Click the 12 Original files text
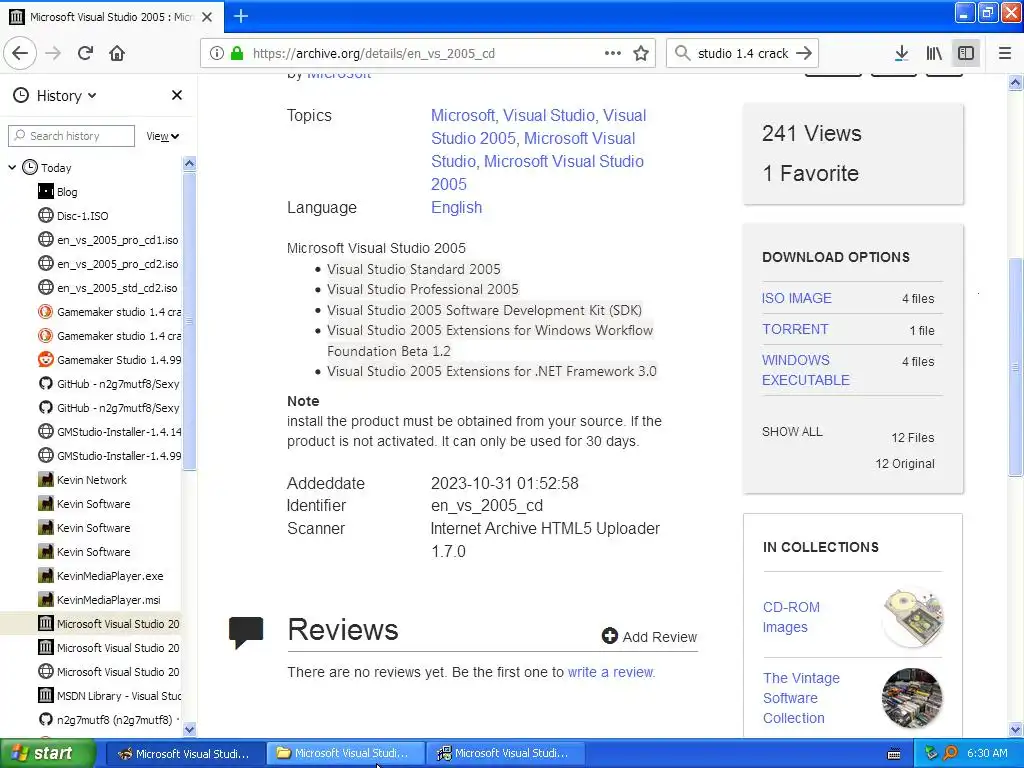 [904, 464]
